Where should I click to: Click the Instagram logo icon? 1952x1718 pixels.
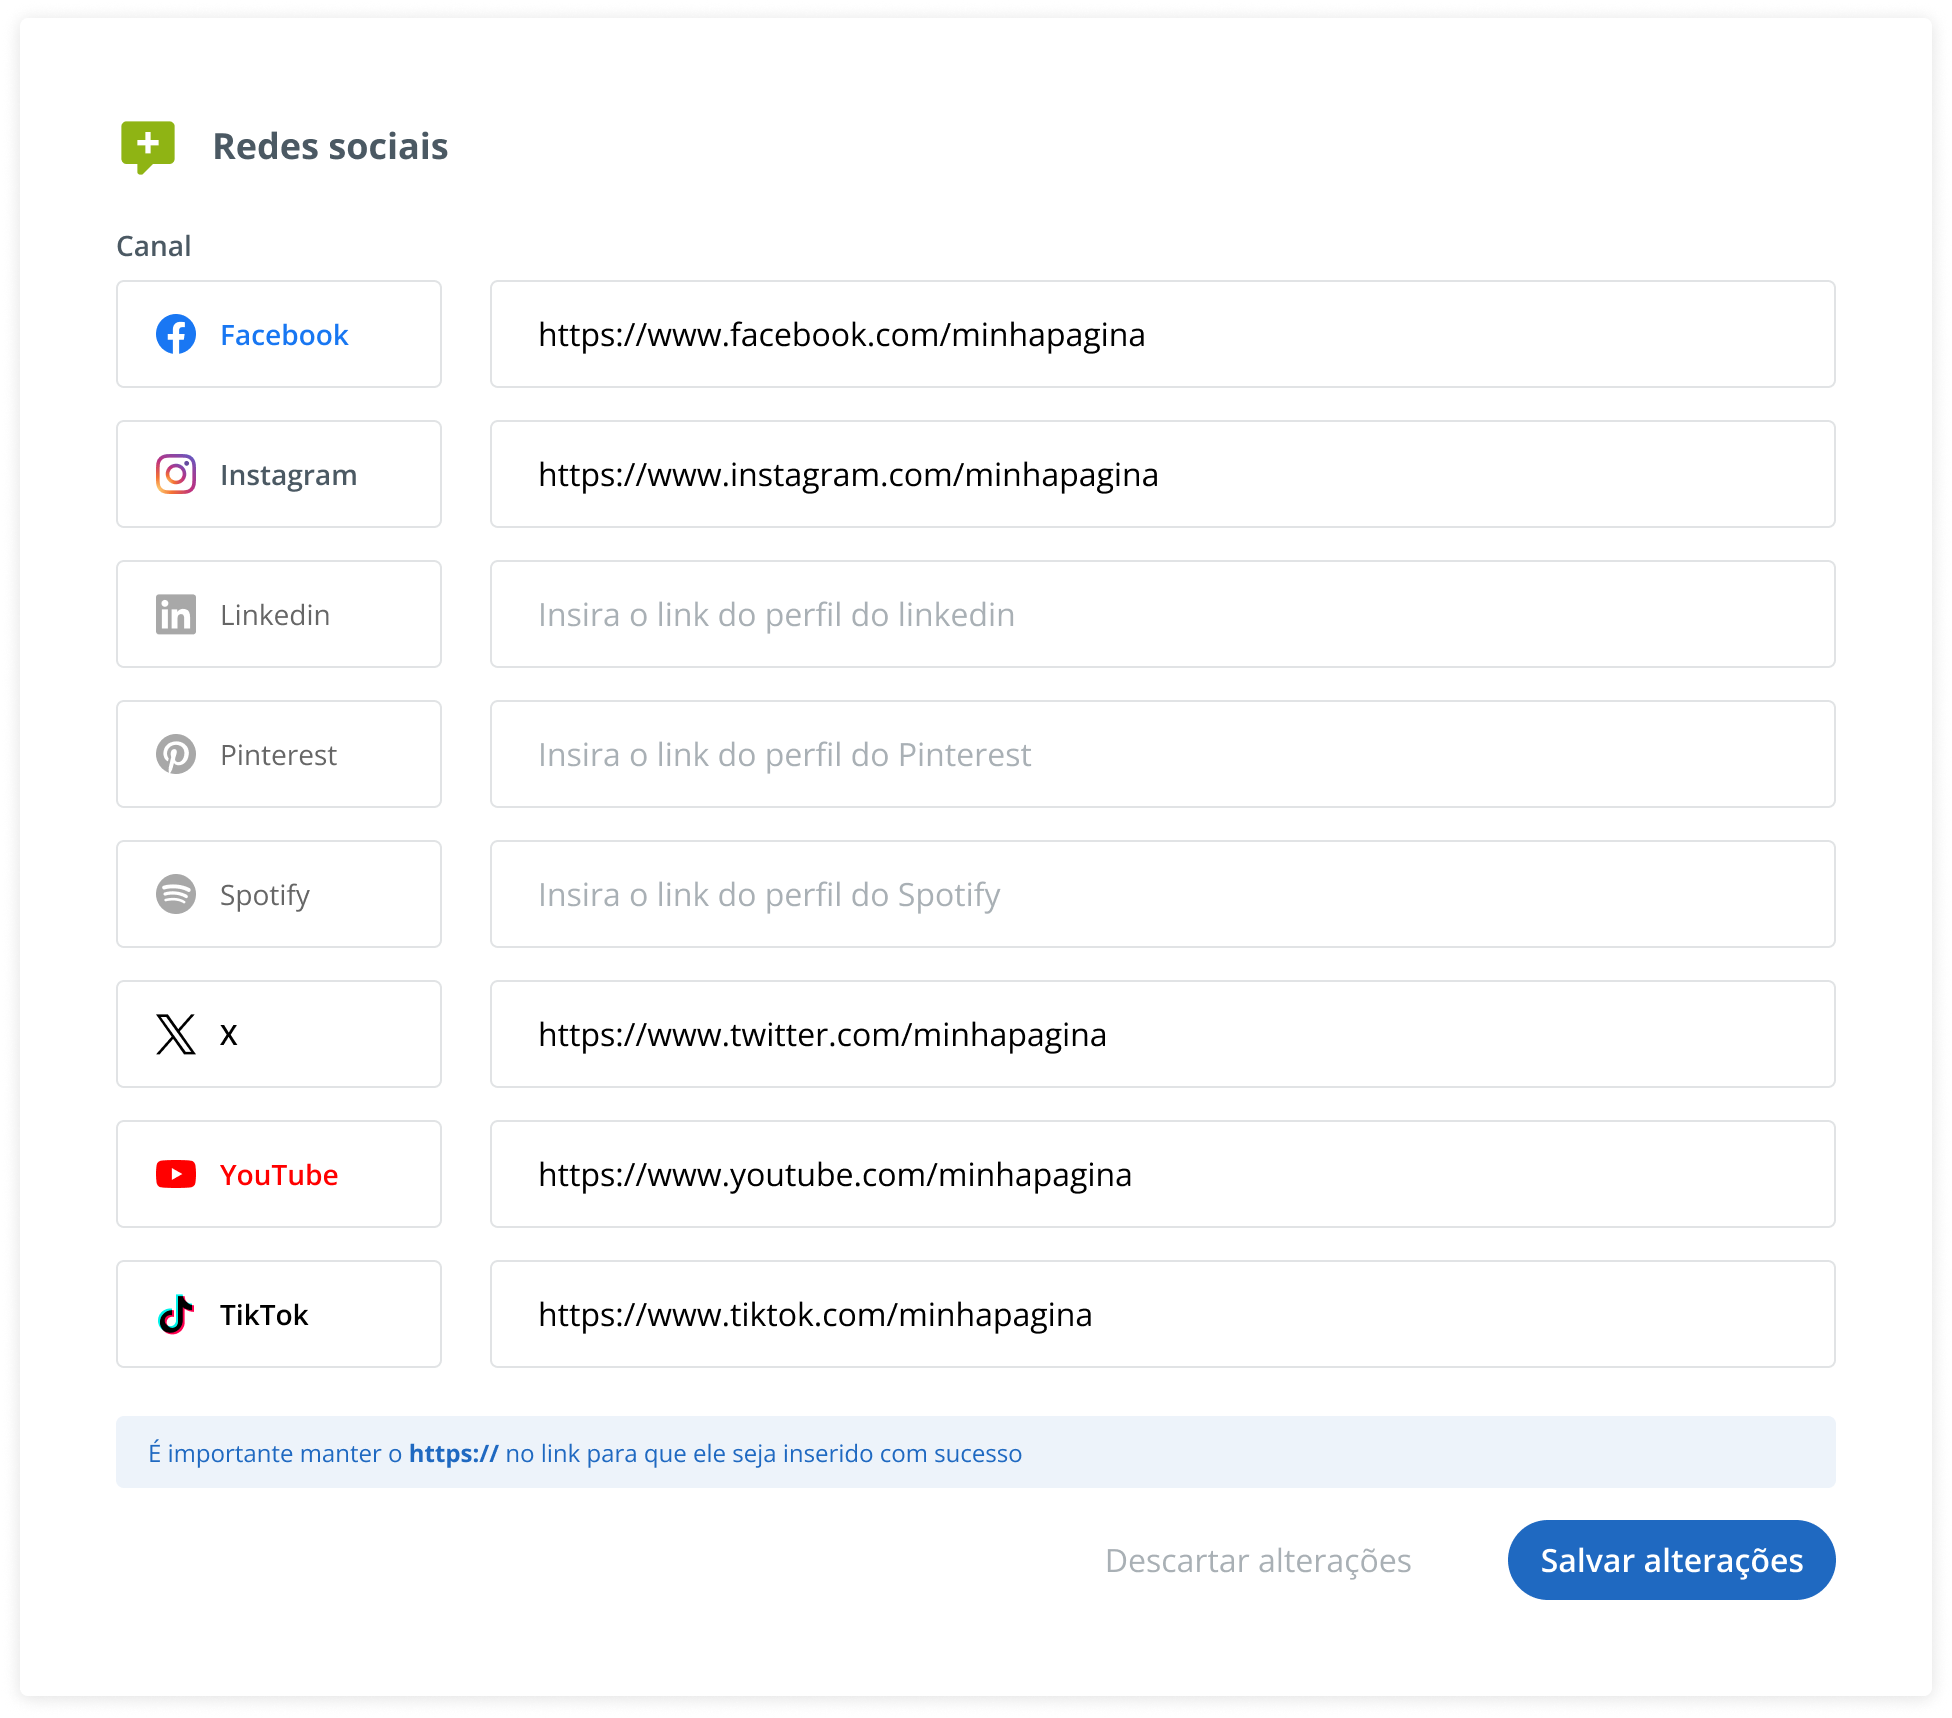pos(176,474)
